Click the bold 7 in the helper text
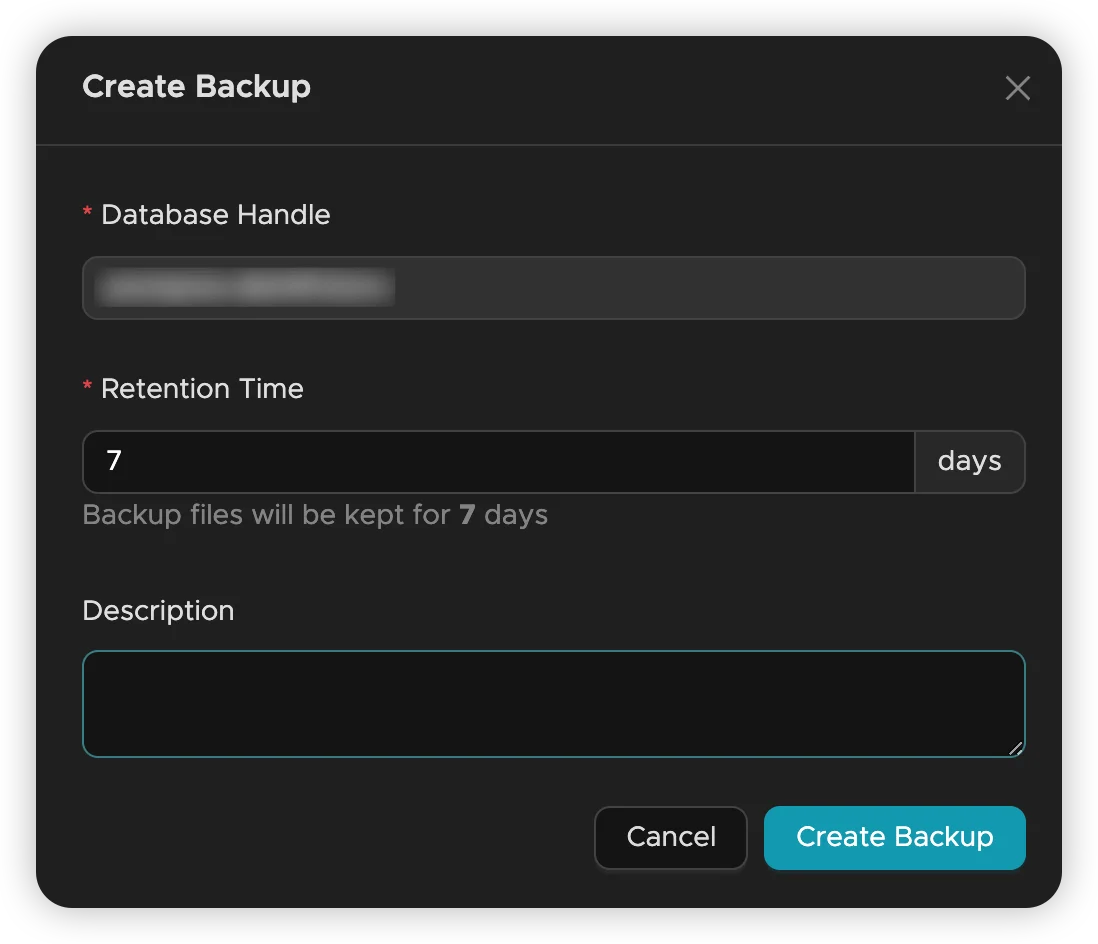The image size is (1098, 944). coord(467,515)
